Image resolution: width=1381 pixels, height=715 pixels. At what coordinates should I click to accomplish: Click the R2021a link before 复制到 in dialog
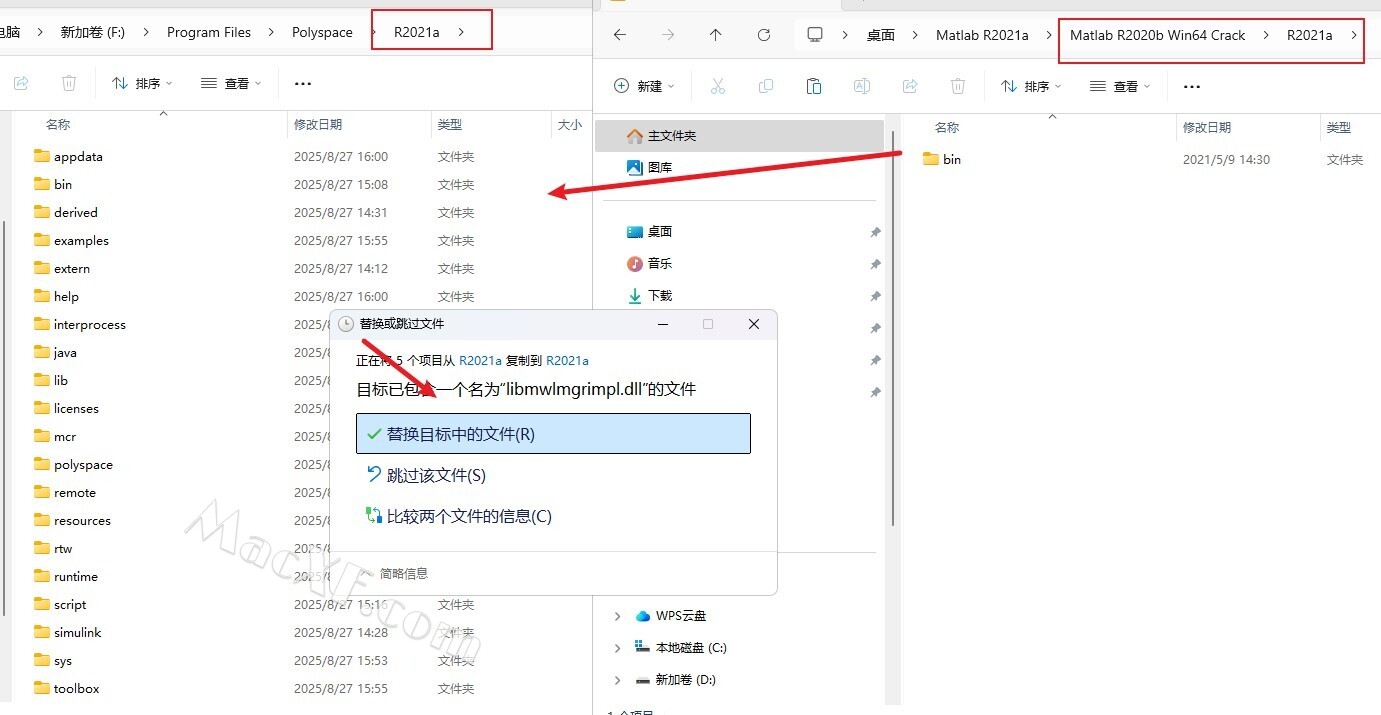pyautogui.click(x=480, y=360)
